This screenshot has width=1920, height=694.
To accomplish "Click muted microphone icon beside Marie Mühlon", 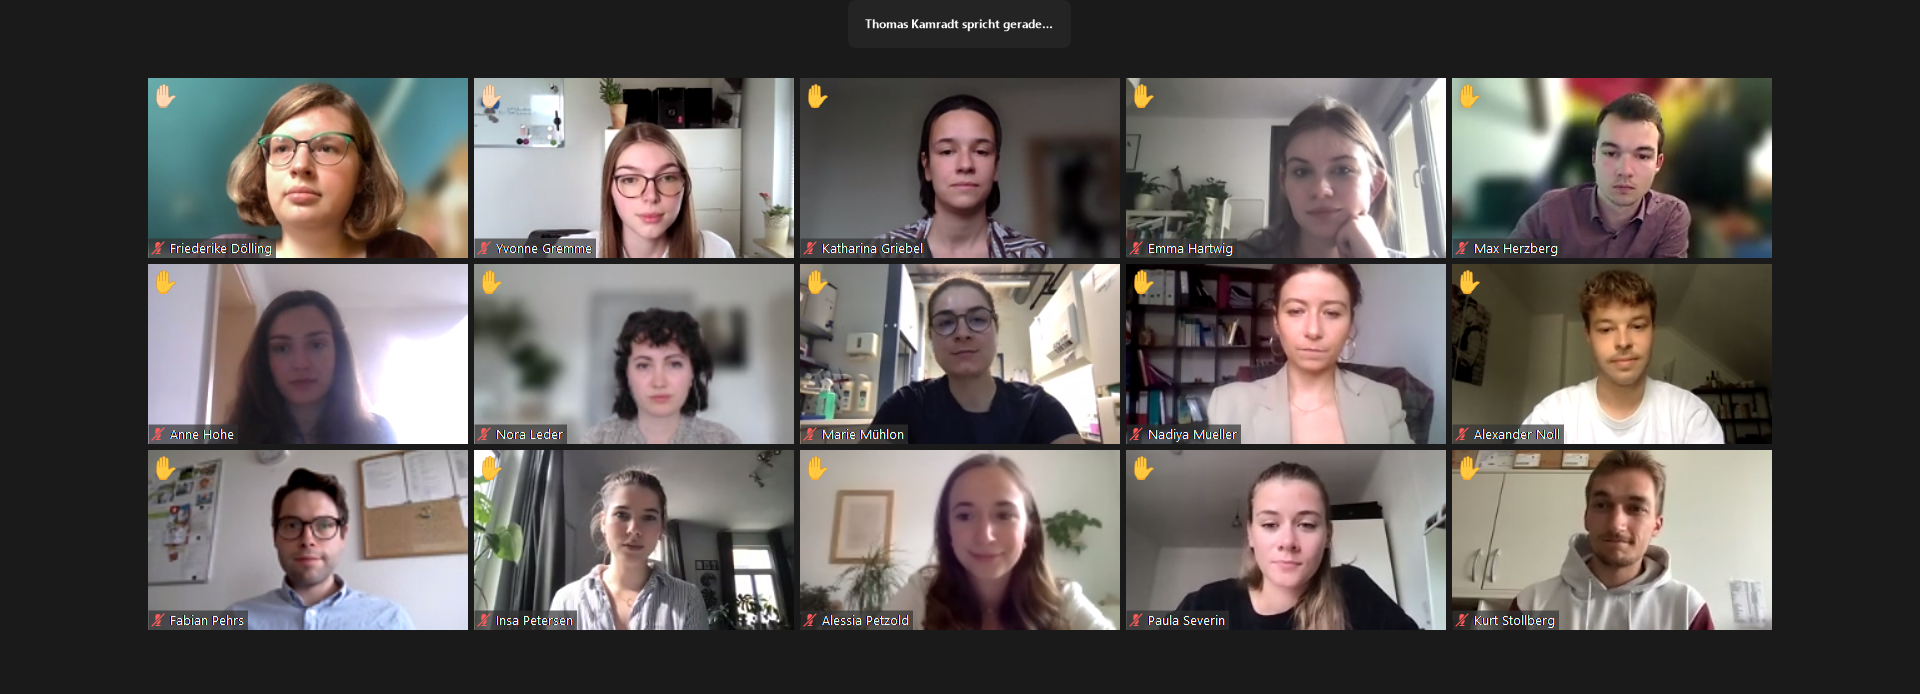I will tap(810, 434).
